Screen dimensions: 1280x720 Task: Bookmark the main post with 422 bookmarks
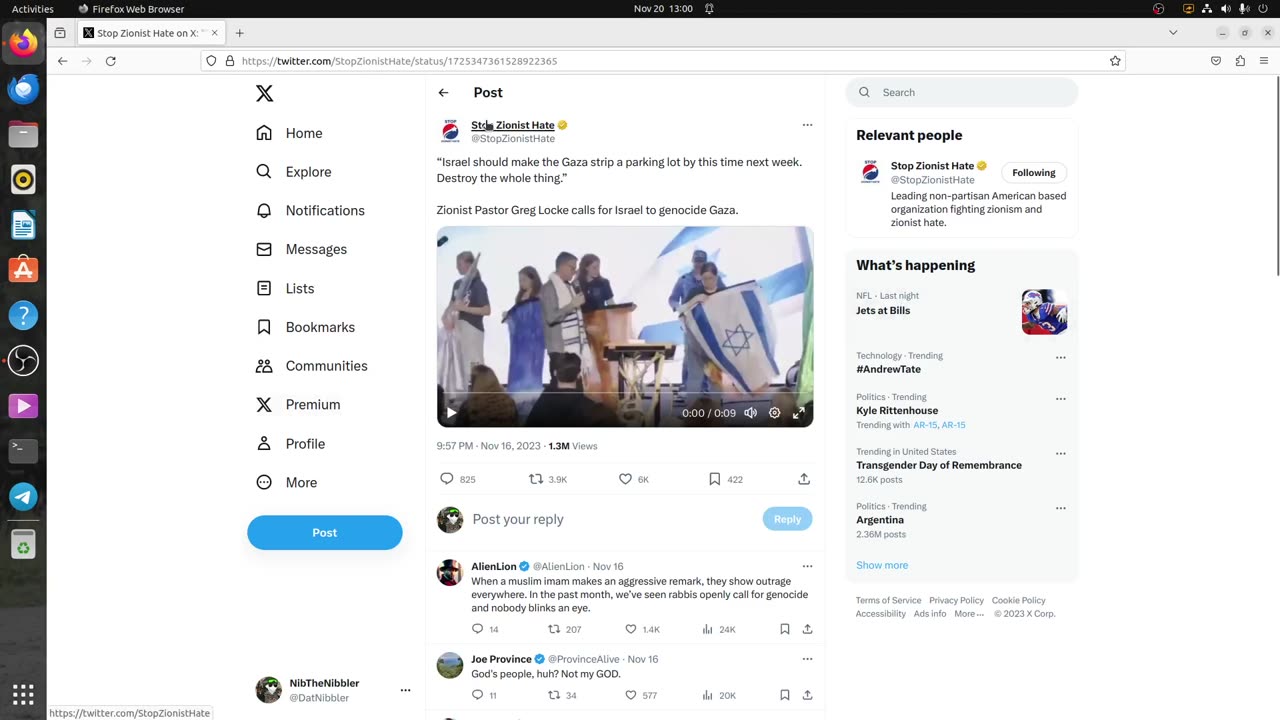714,479
